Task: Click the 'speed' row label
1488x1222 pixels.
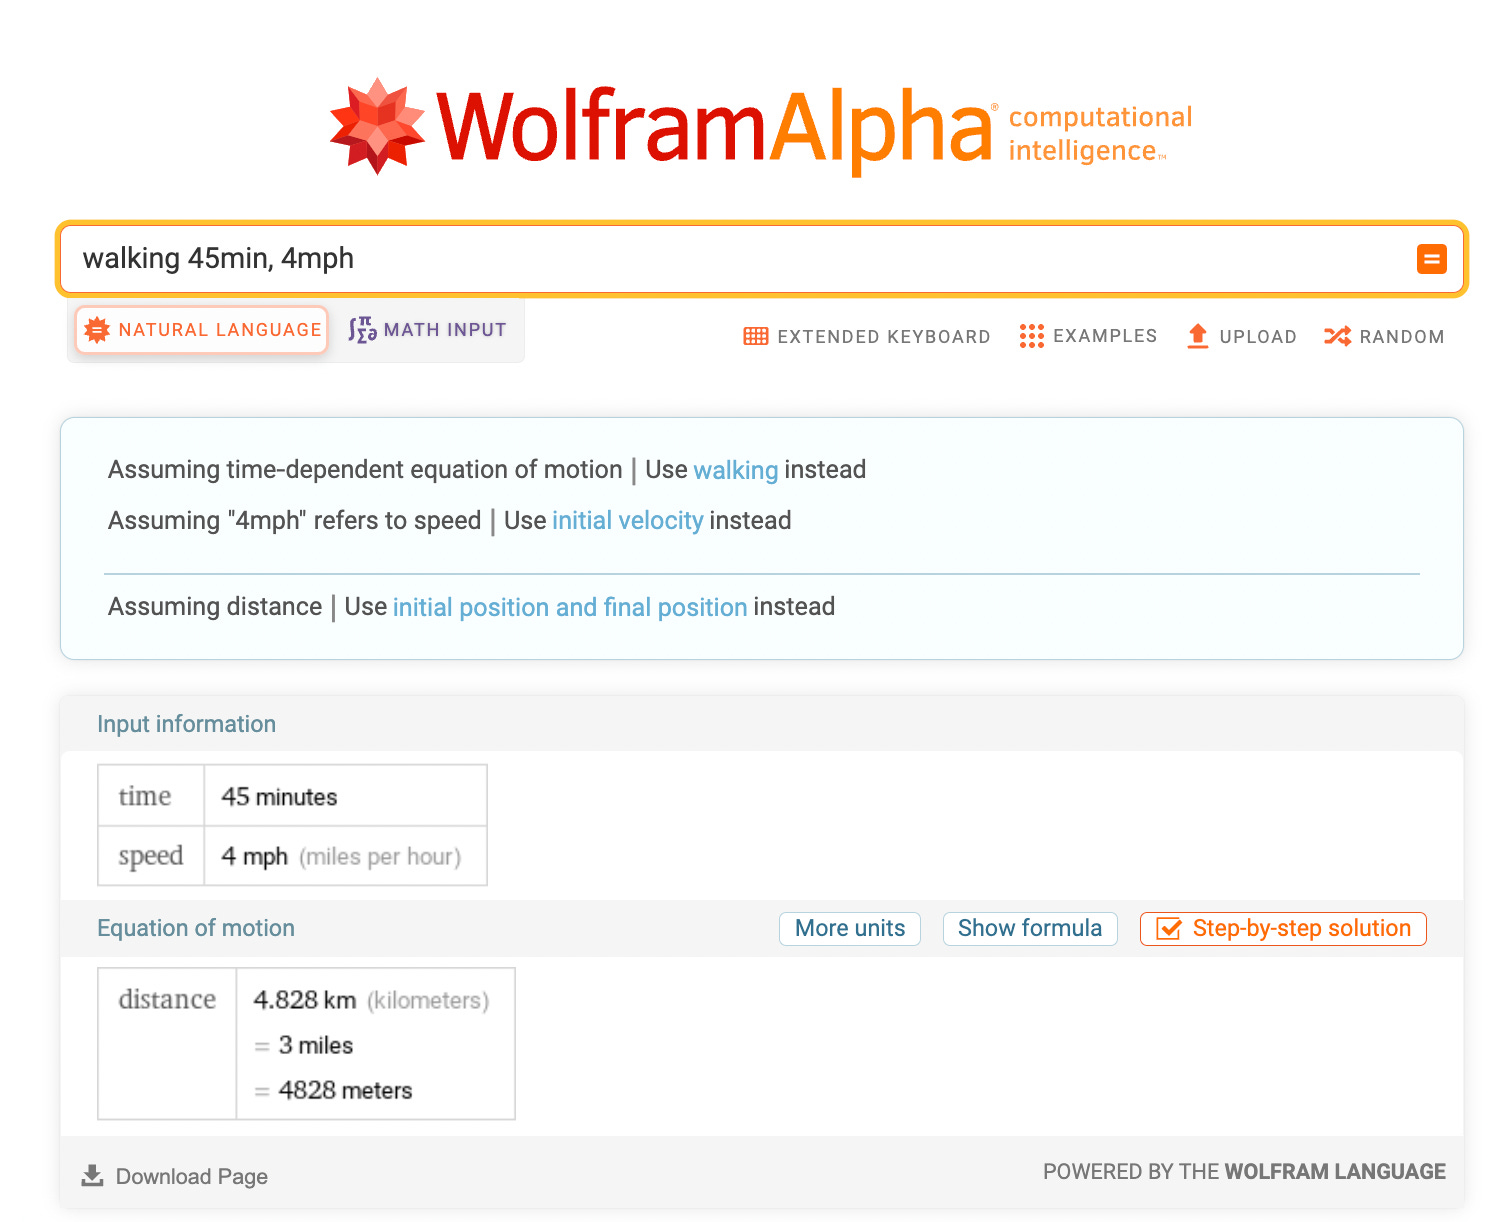Action: click(x=151, y=857)
